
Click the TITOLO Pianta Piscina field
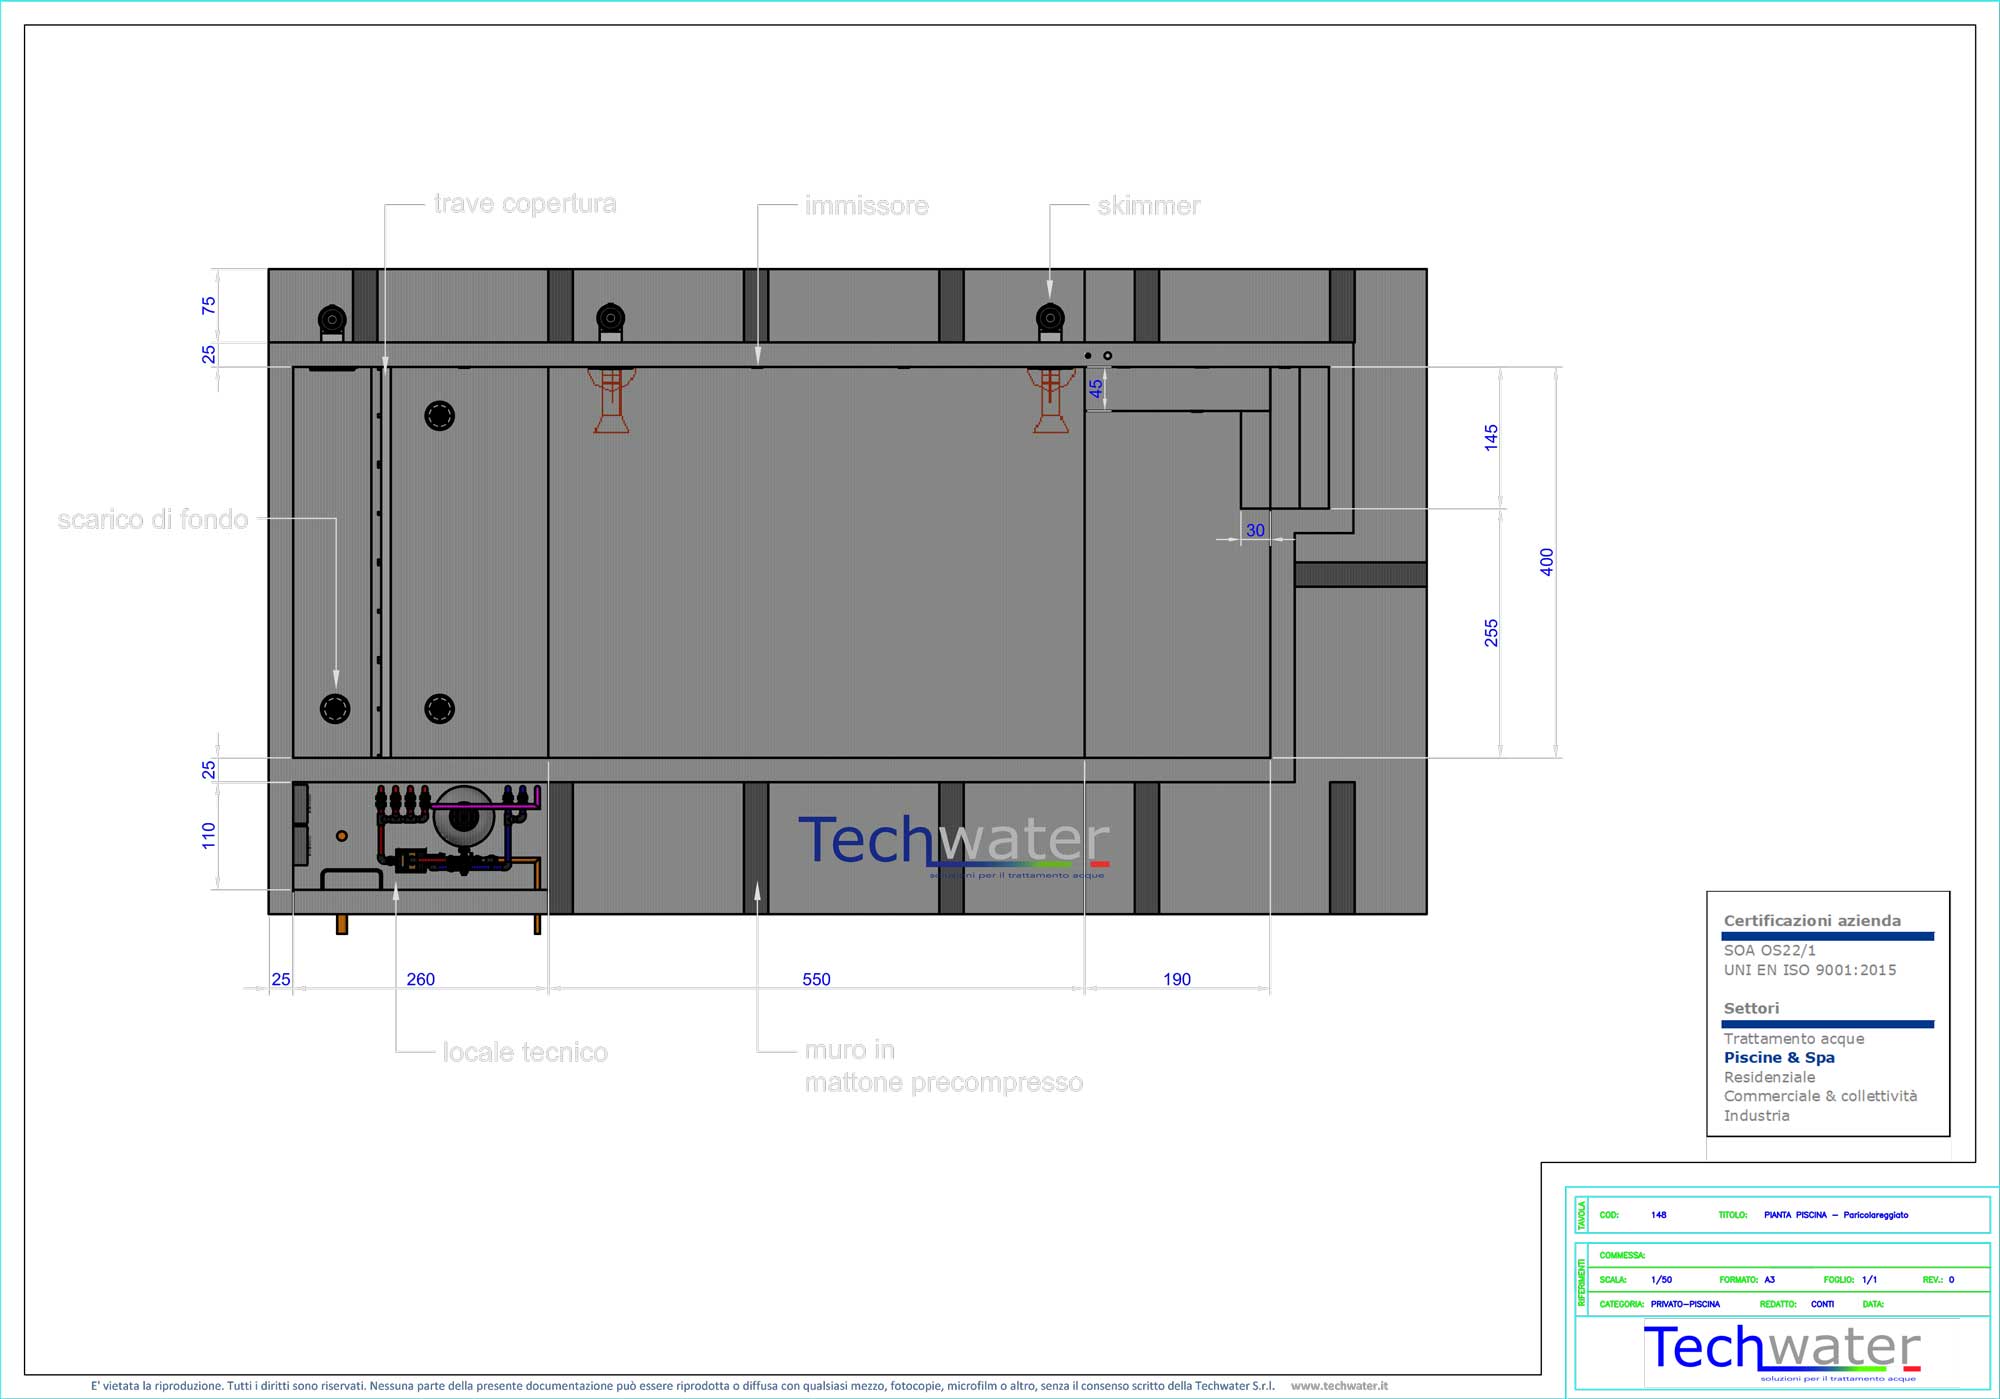click(1813, 1215)
